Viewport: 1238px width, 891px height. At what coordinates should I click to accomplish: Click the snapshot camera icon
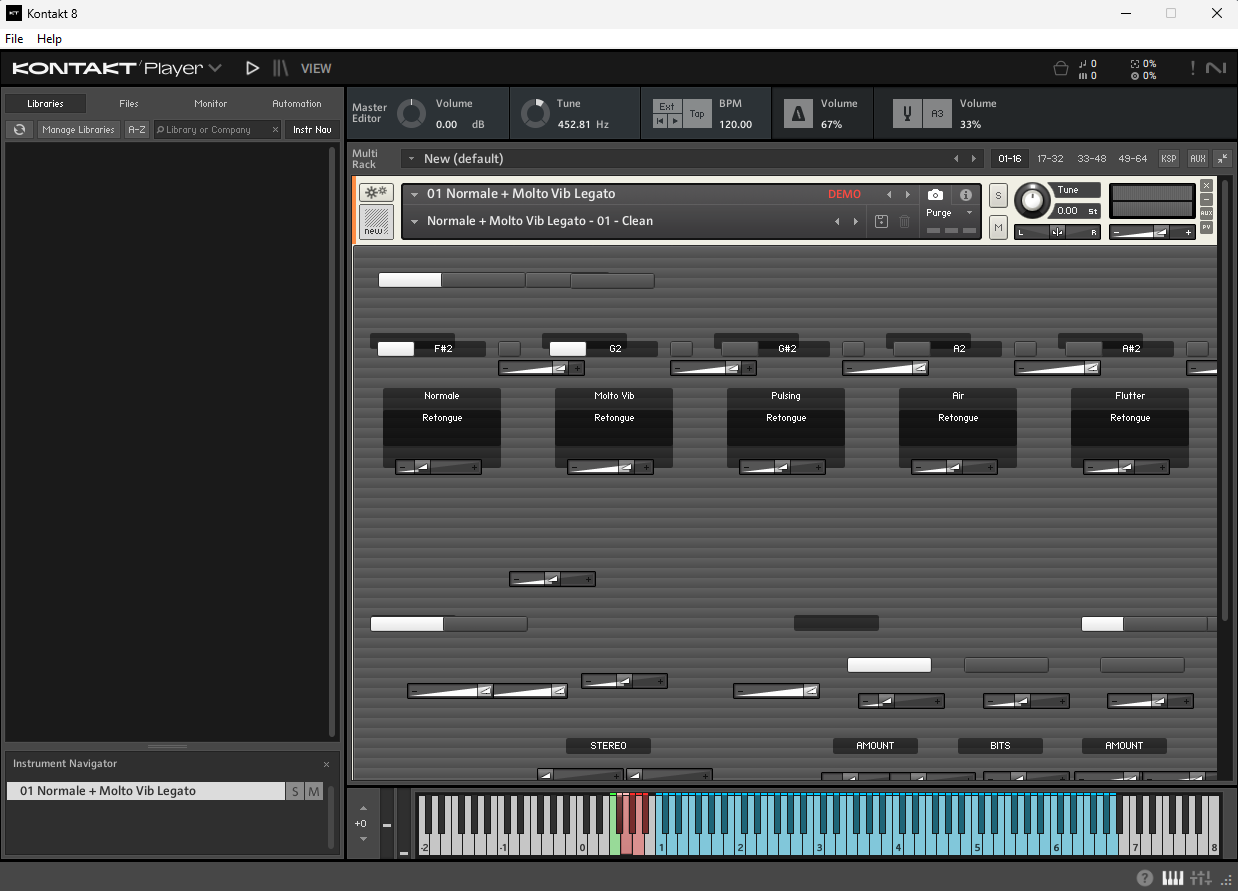tap(935, 195)
